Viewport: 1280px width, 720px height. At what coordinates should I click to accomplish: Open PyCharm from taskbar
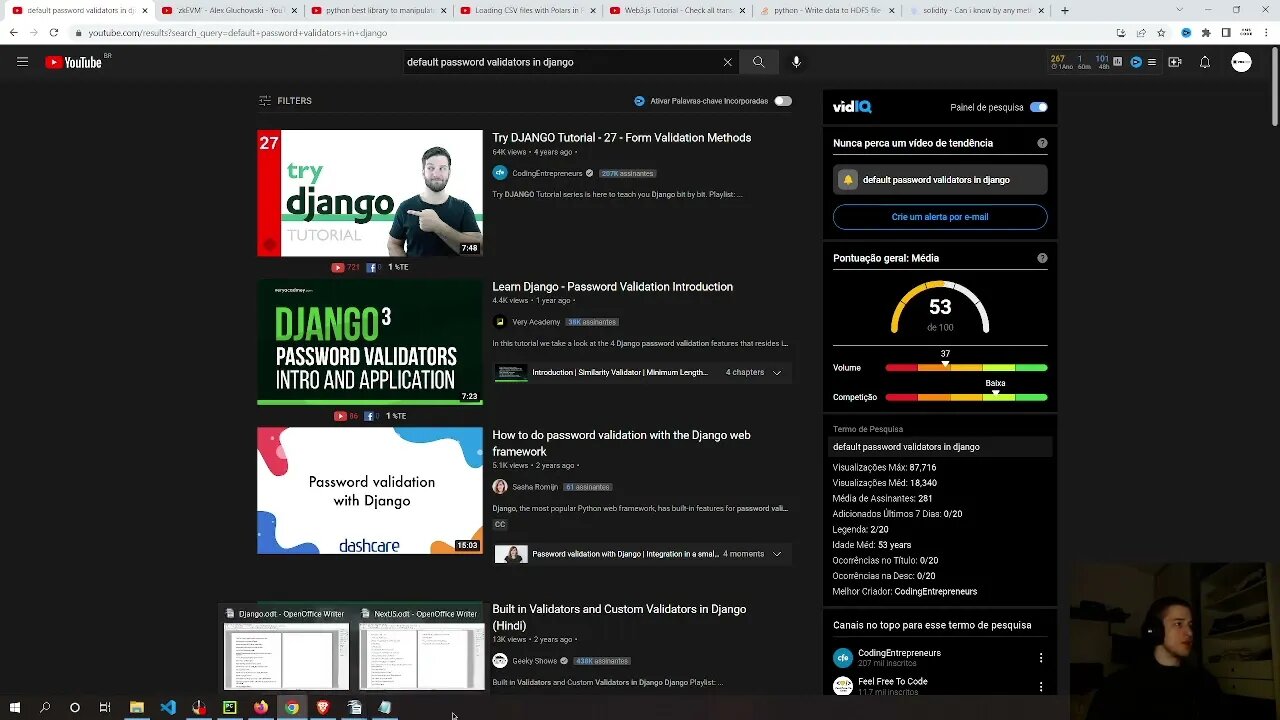[x=230, y=707]
